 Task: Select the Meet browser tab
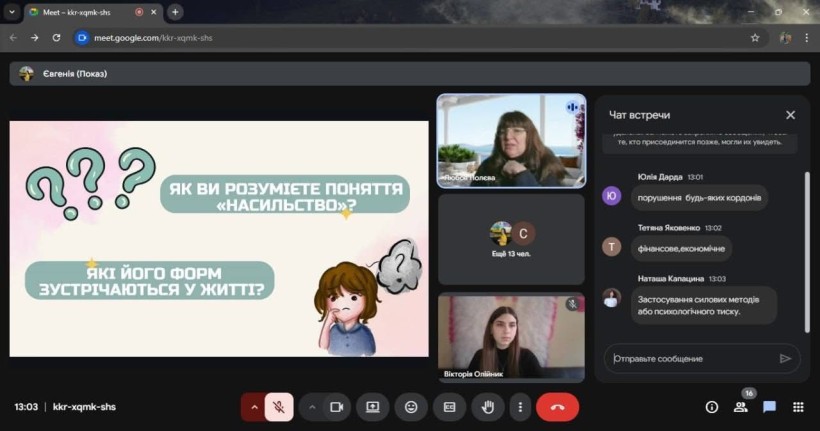pos(85,12)
